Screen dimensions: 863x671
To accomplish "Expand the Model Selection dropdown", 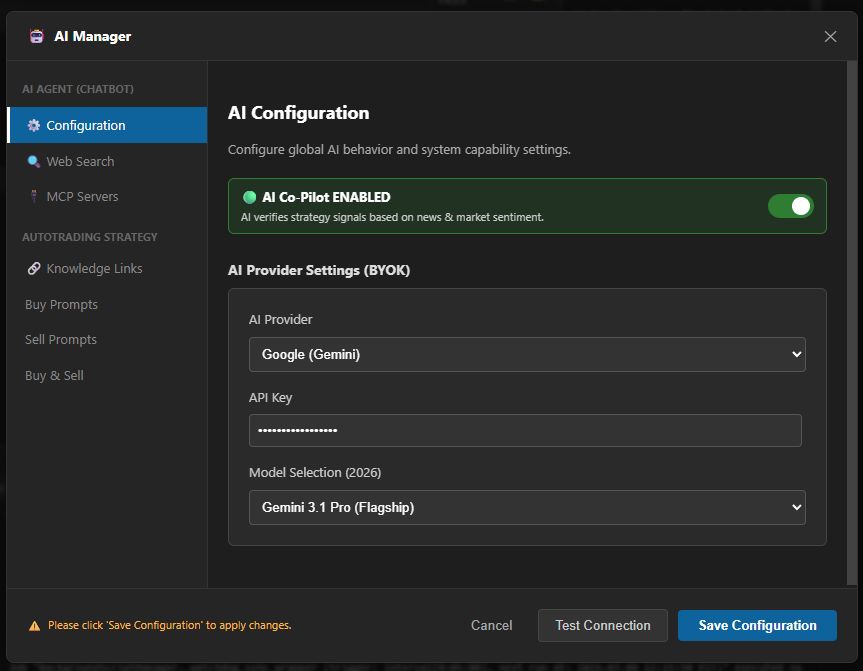I will 527,507.
